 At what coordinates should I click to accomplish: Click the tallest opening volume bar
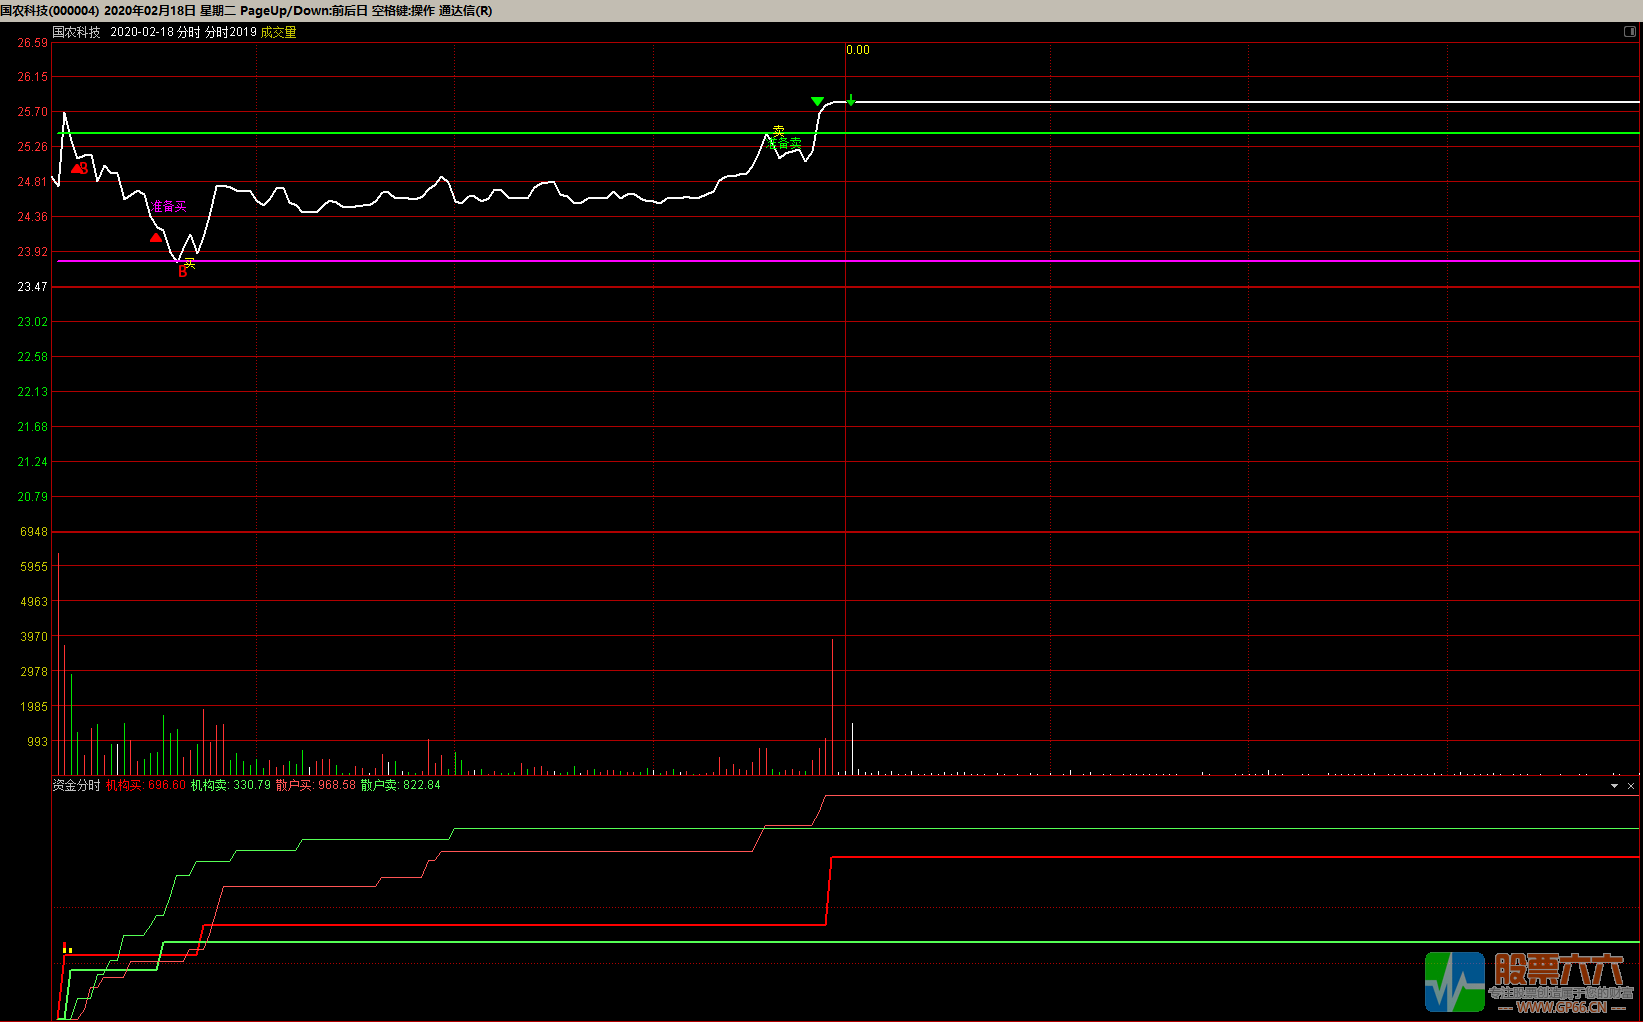(x=59, y=660)
